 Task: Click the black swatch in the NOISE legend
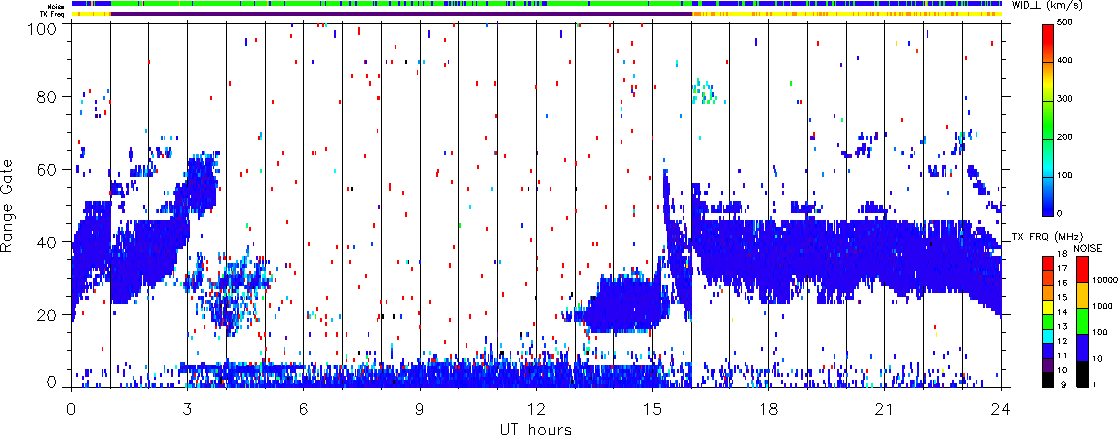pos(1082,374)
